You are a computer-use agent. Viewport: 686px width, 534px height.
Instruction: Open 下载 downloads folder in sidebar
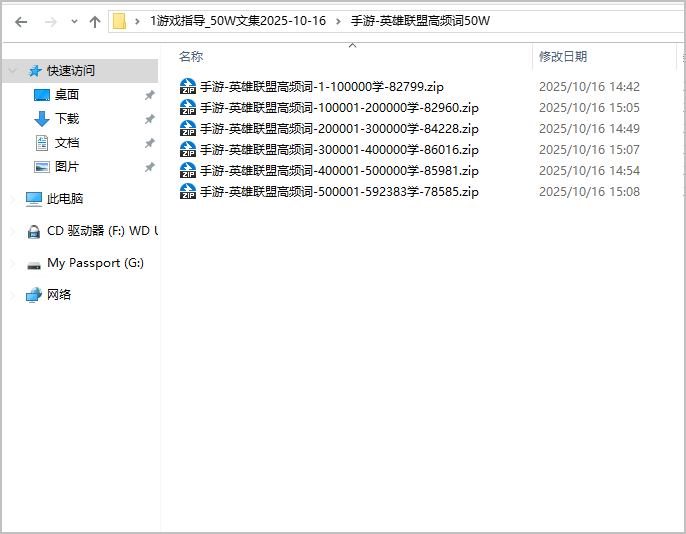tap(67, 119)
